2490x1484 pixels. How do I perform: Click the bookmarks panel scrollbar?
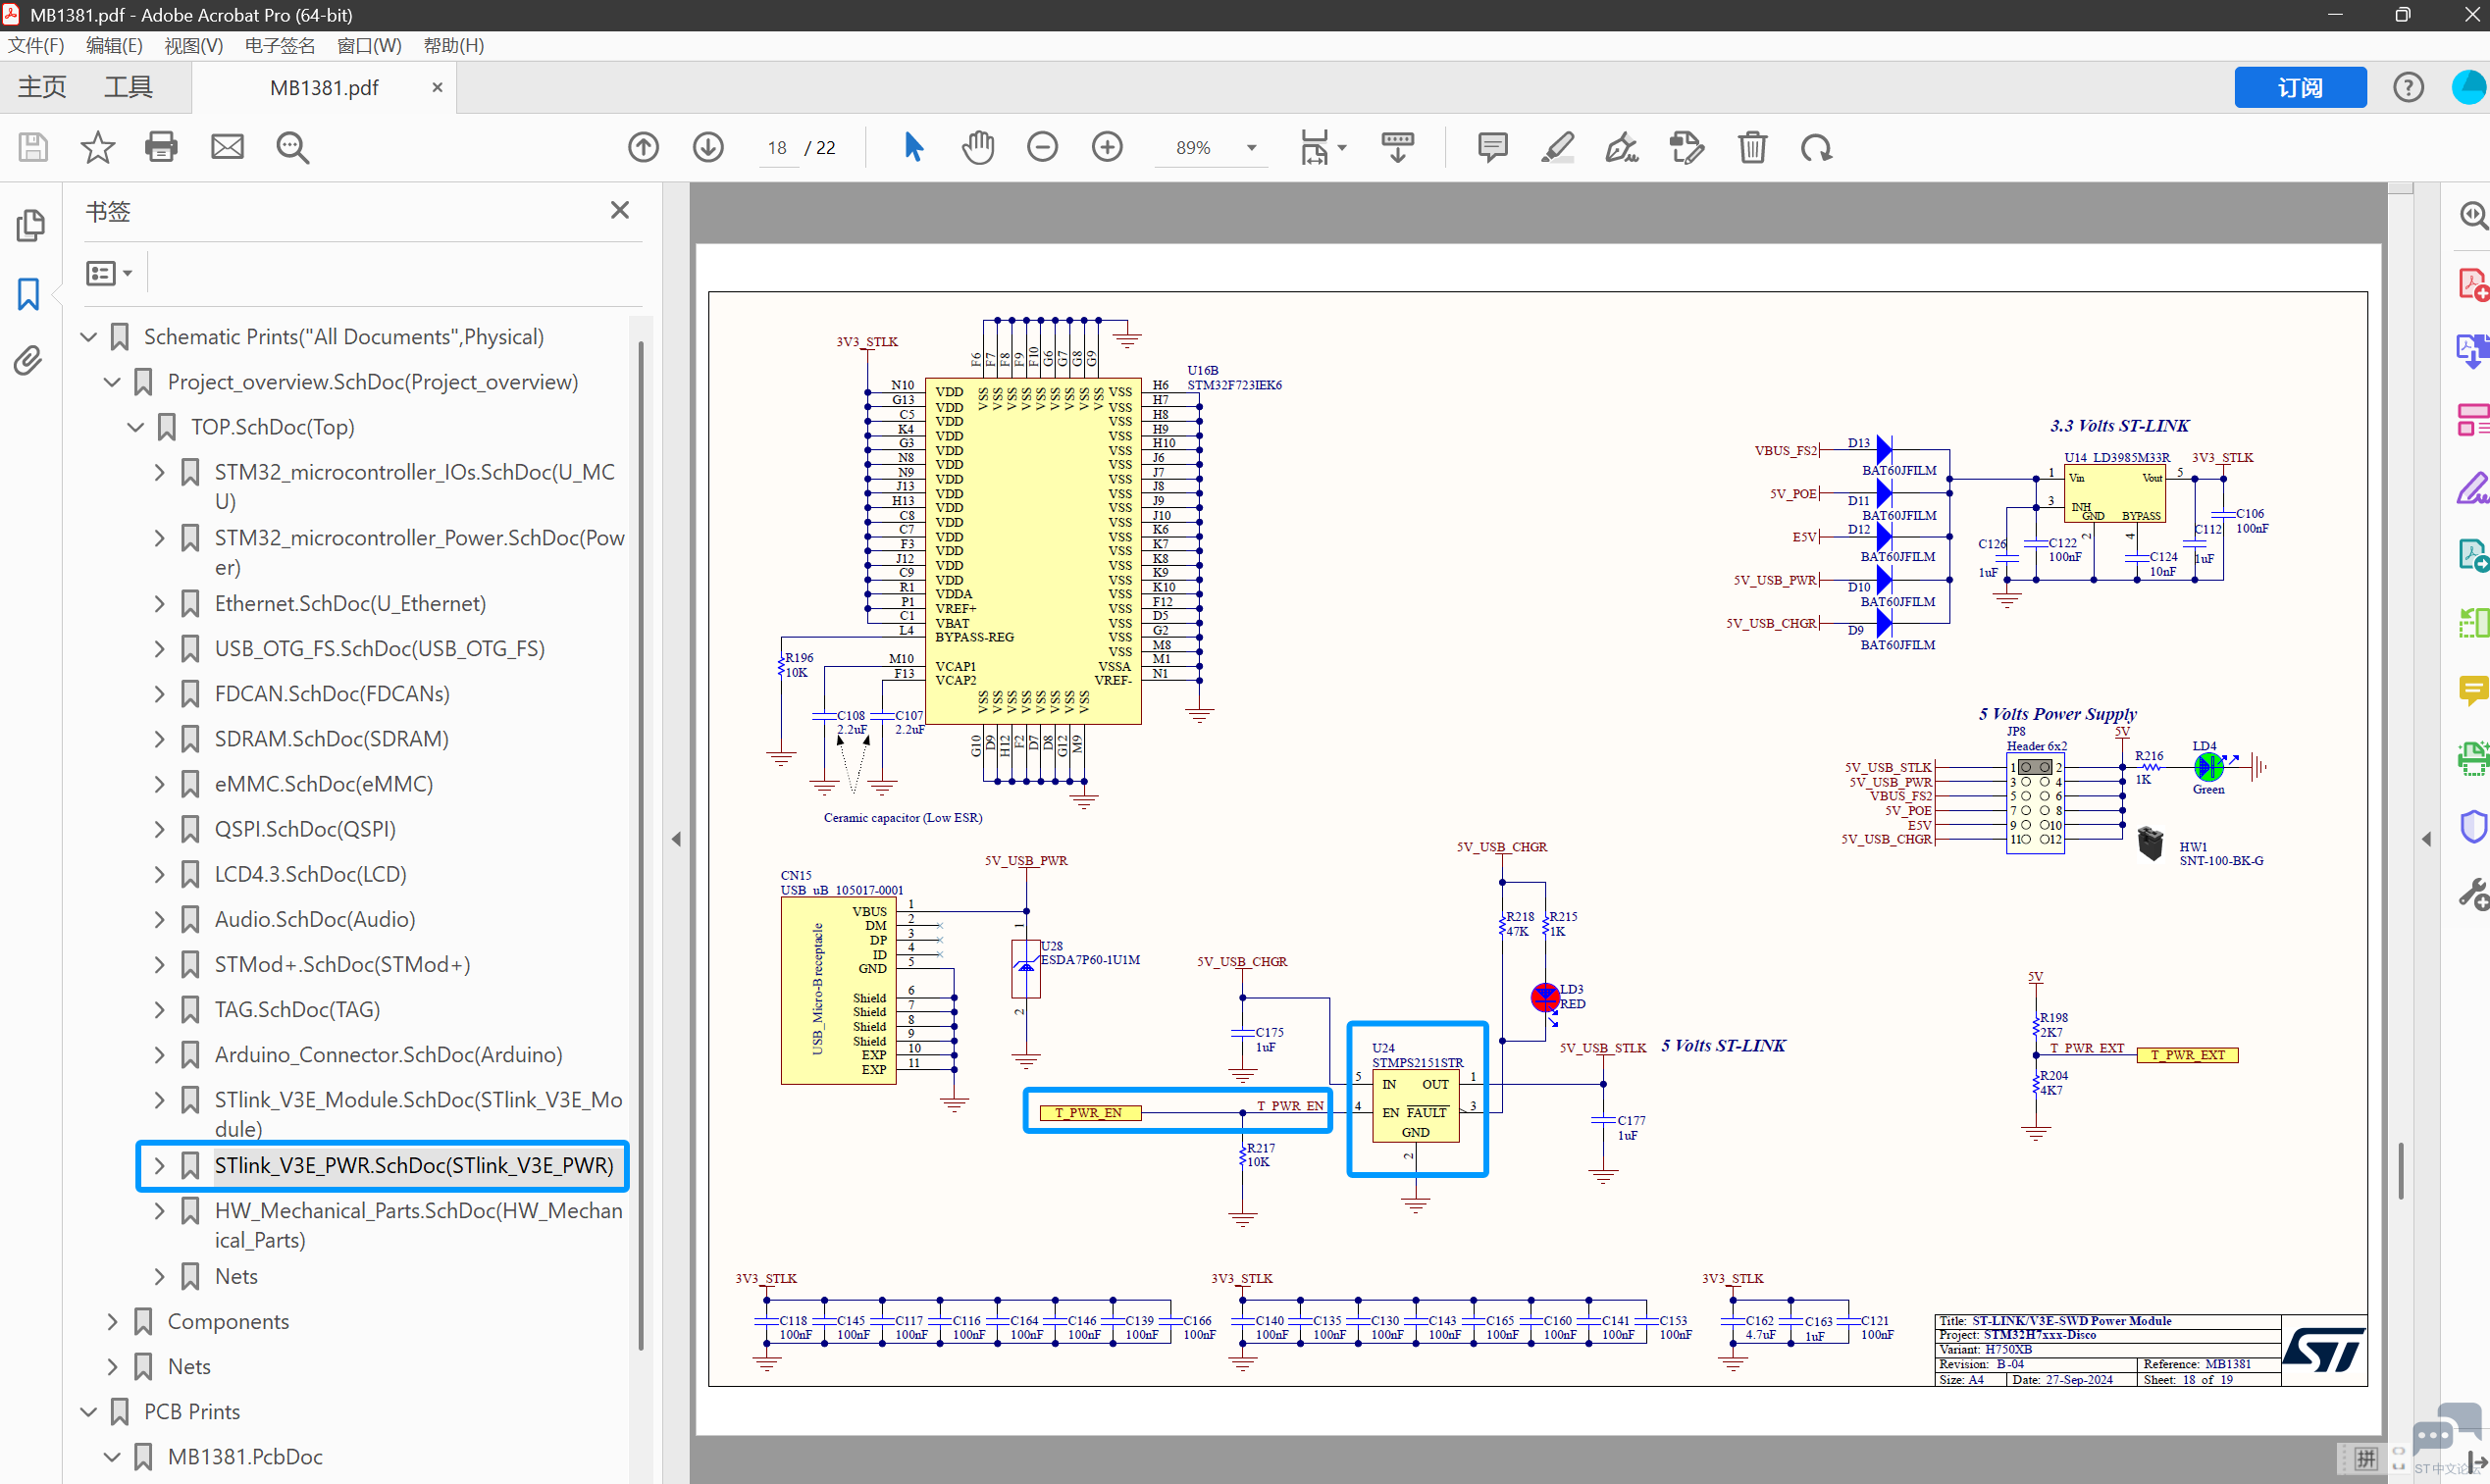[640, 846]
